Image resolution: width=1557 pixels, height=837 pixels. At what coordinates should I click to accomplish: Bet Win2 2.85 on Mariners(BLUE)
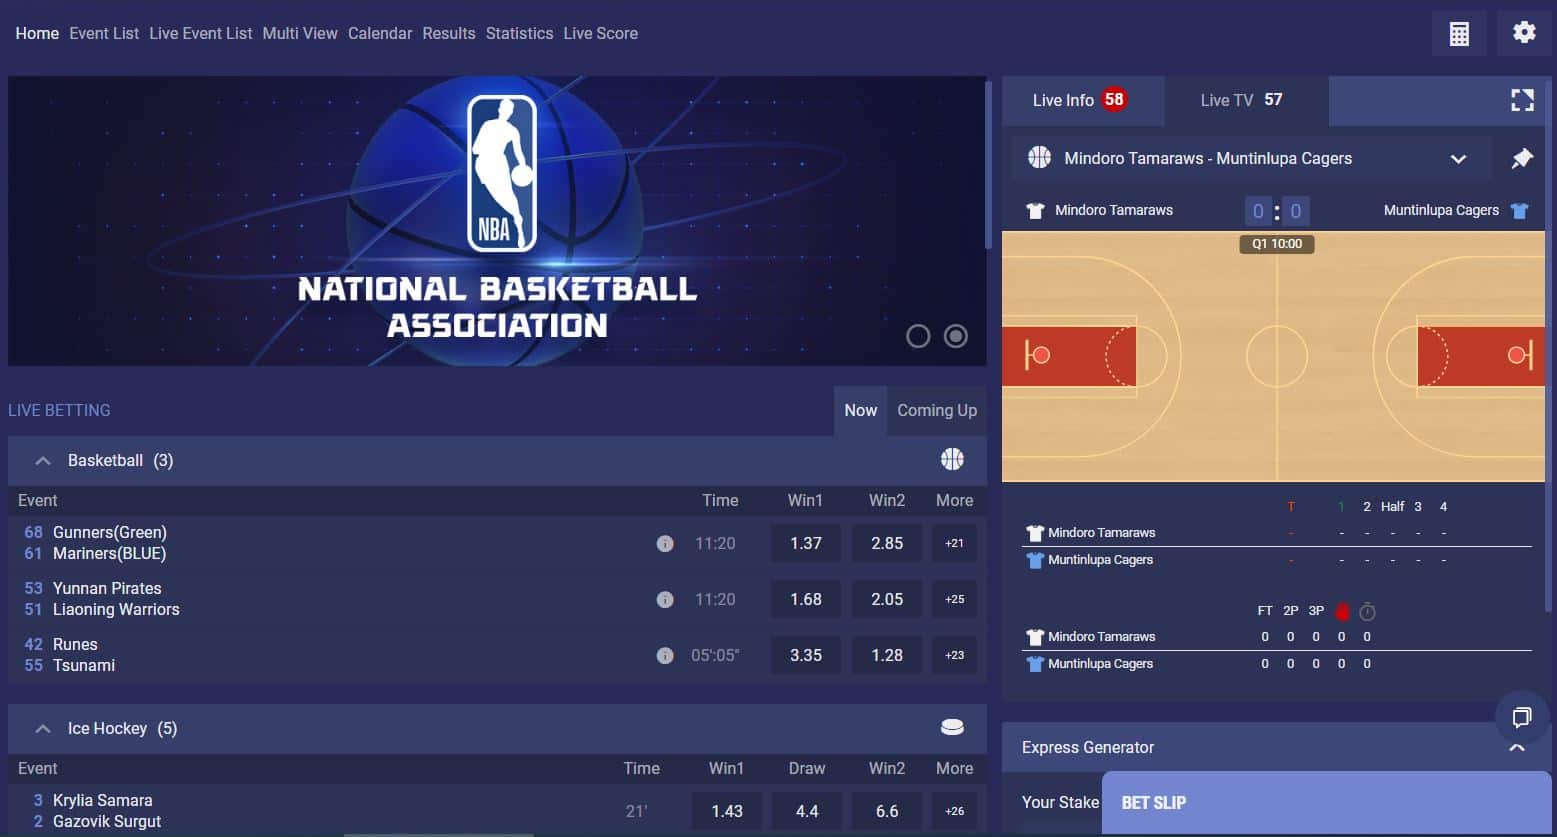pos(887,543)
